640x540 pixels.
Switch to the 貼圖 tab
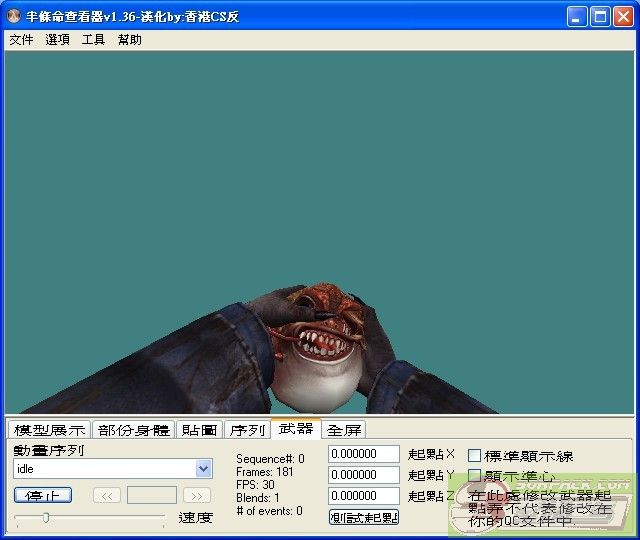[199, 430]
